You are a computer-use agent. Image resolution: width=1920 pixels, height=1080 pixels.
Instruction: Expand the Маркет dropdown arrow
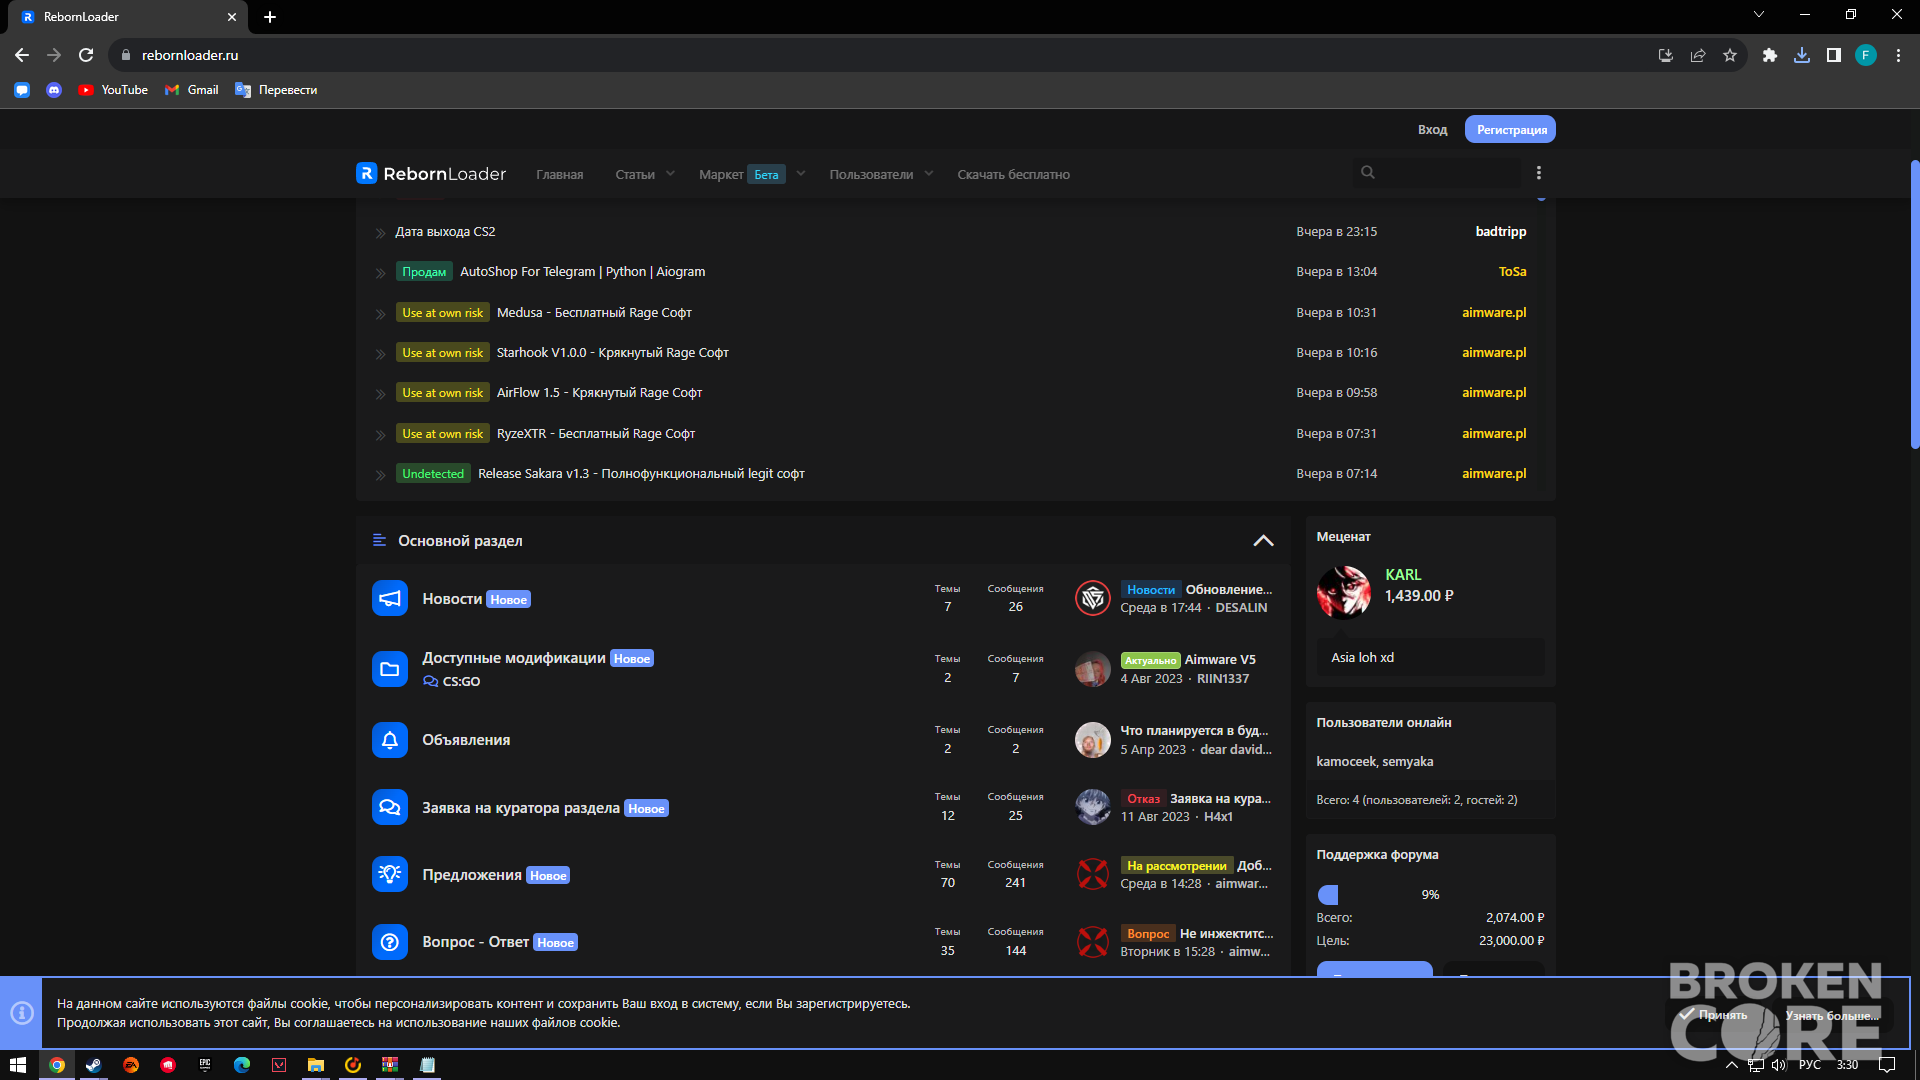(x=801, y=173)
